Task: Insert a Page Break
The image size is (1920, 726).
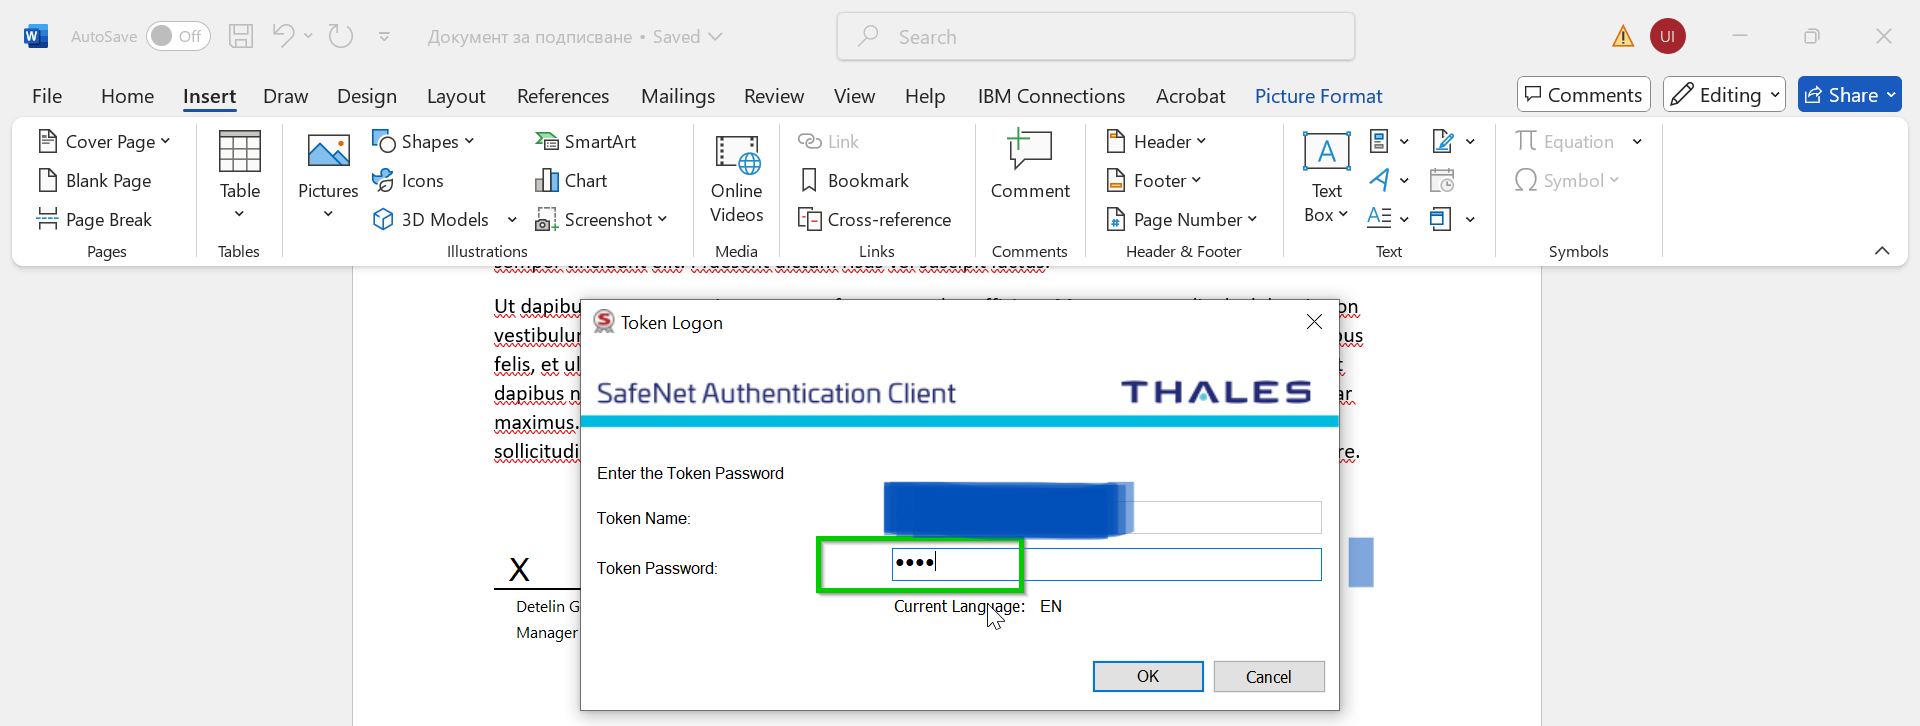Action: 95,220
